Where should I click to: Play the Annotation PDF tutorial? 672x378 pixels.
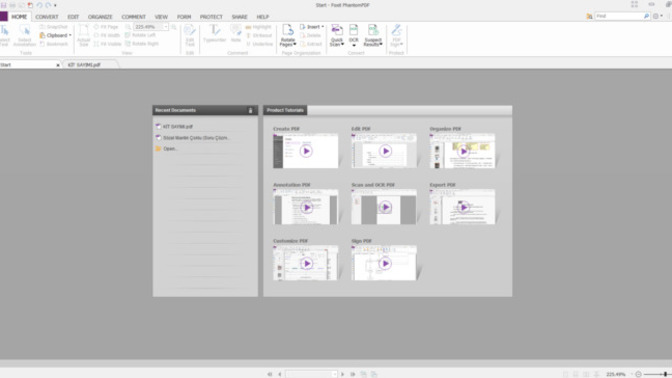306,207
